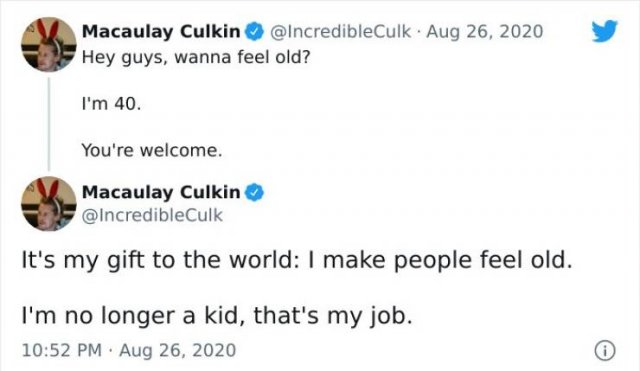Screen dimensions: 640x371
Task: Open the info icon beside the timestamp
Action: click(x=604, y=351)
